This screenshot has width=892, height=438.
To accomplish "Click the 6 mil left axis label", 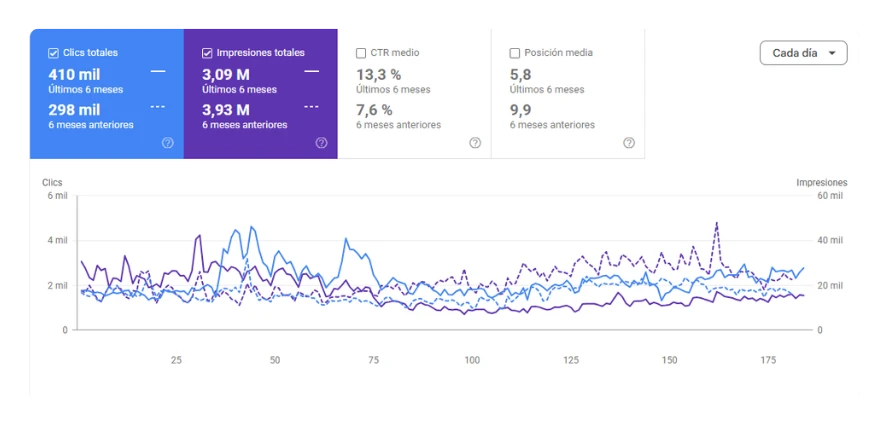I will (x=57, y=196).
